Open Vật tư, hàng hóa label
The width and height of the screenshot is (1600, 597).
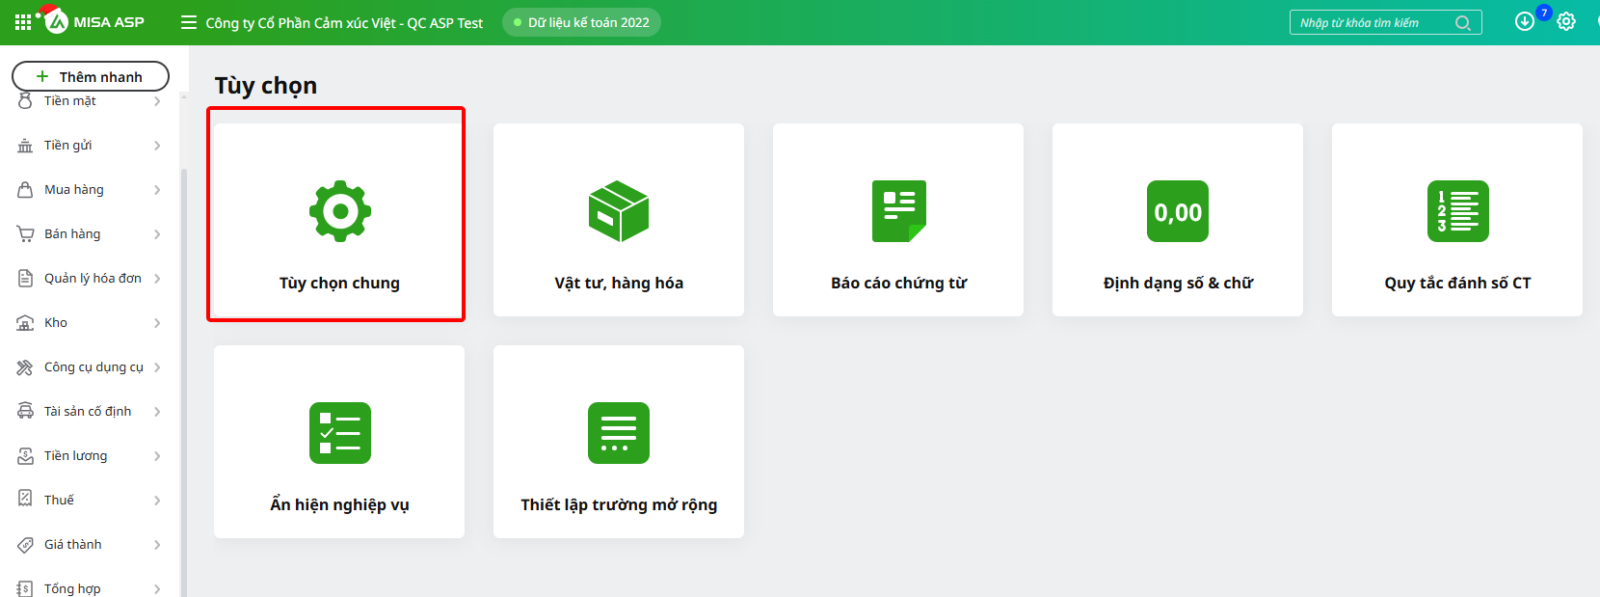pos(619,283)
